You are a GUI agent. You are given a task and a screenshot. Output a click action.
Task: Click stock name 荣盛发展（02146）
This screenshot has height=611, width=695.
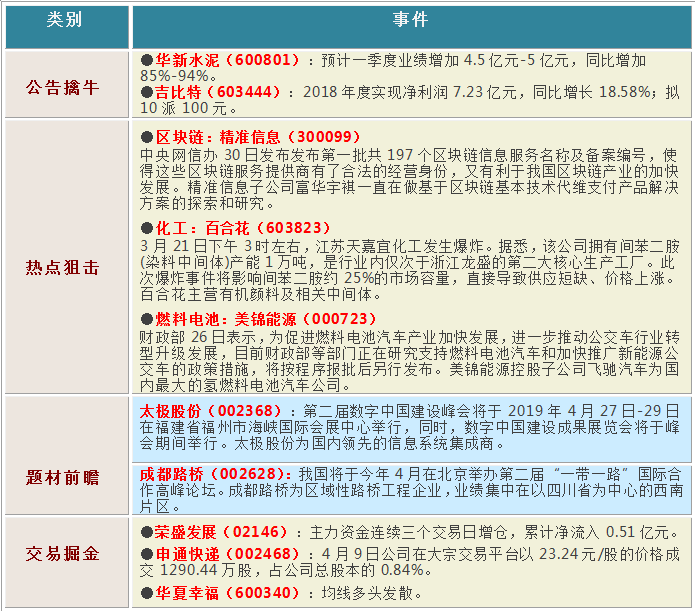[221, 532]
